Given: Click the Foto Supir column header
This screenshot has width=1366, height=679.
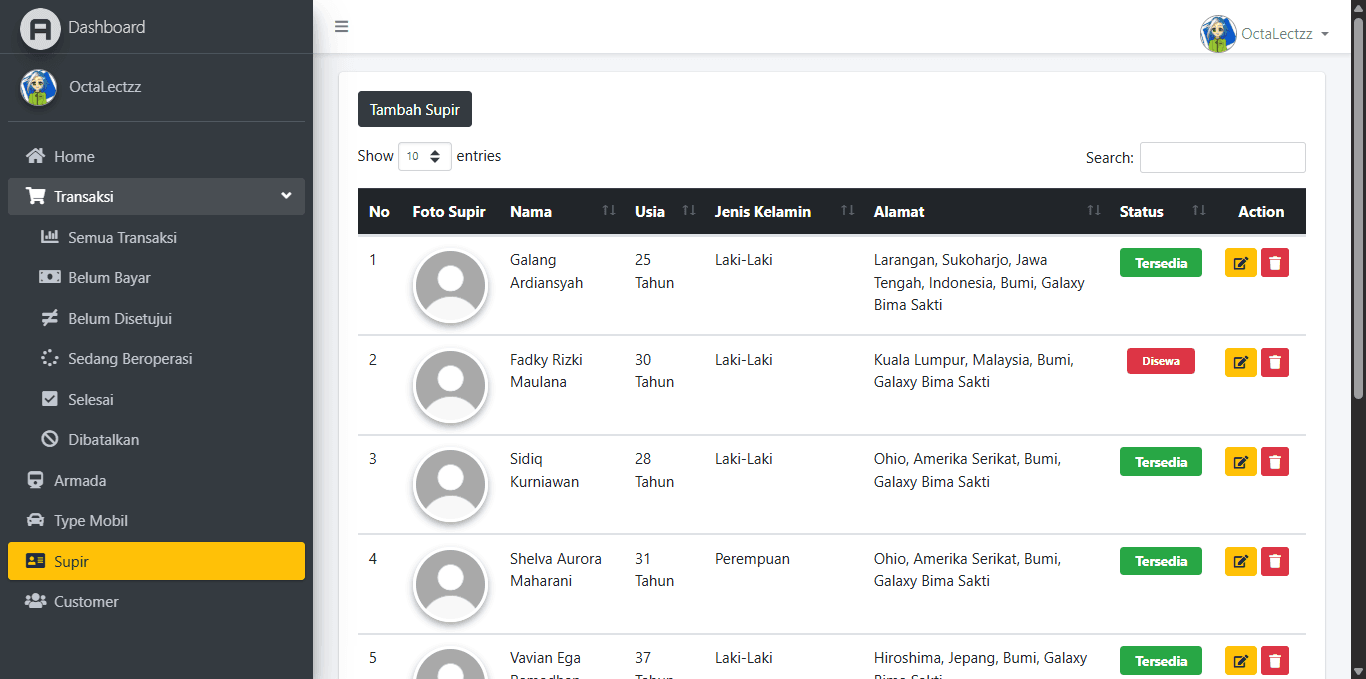Looking at the screenshot, I should (449, 211).
